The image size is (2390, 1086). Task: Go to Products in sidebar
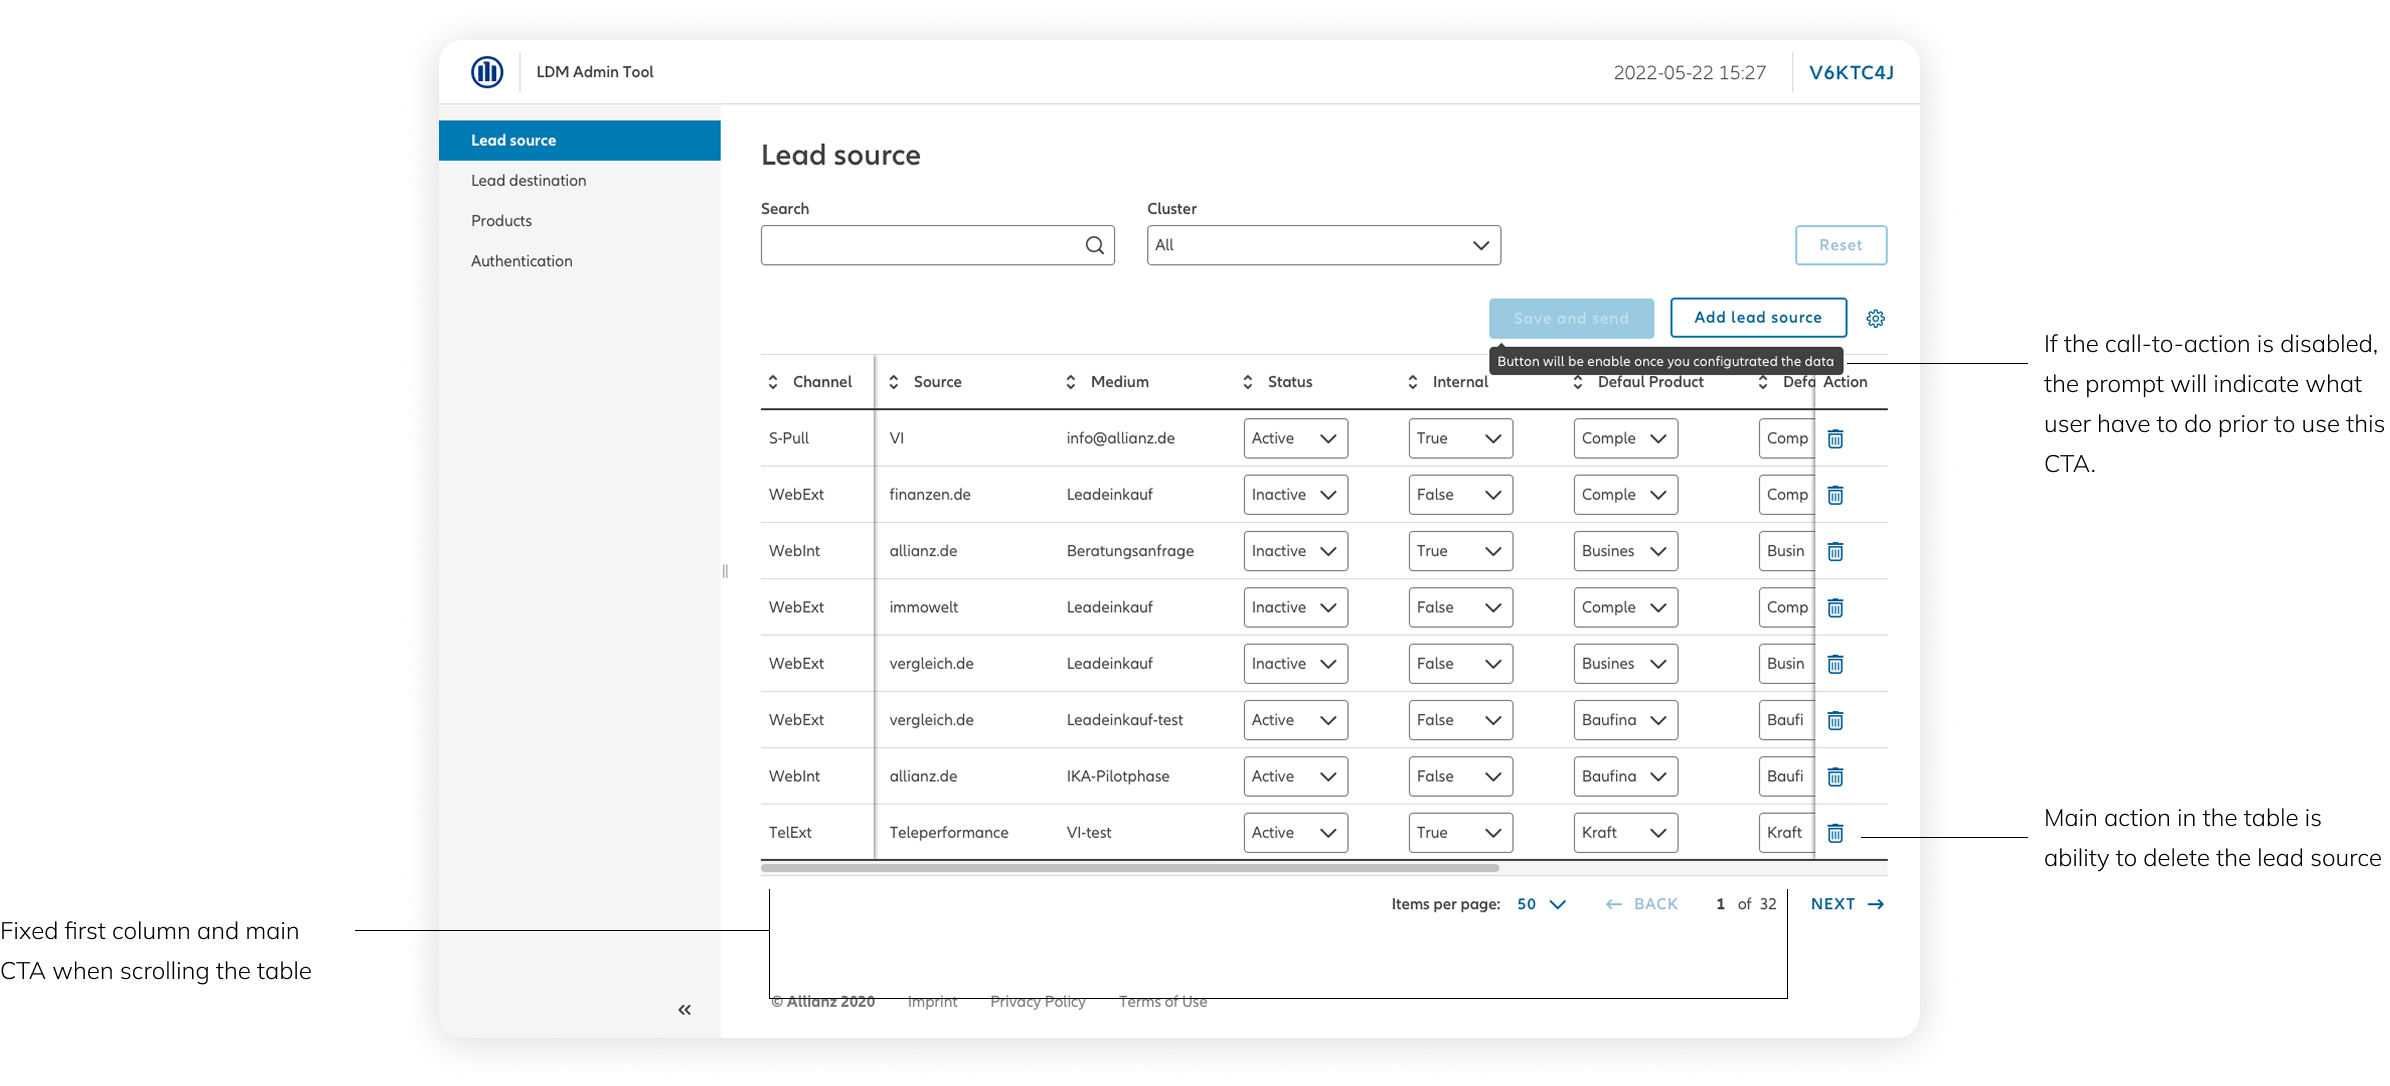[x=501, y=221]
